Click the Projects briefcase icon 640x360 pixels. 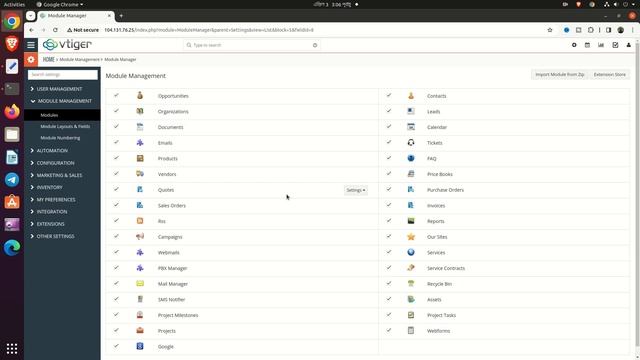pyautogui.click(x=140, y=331)
